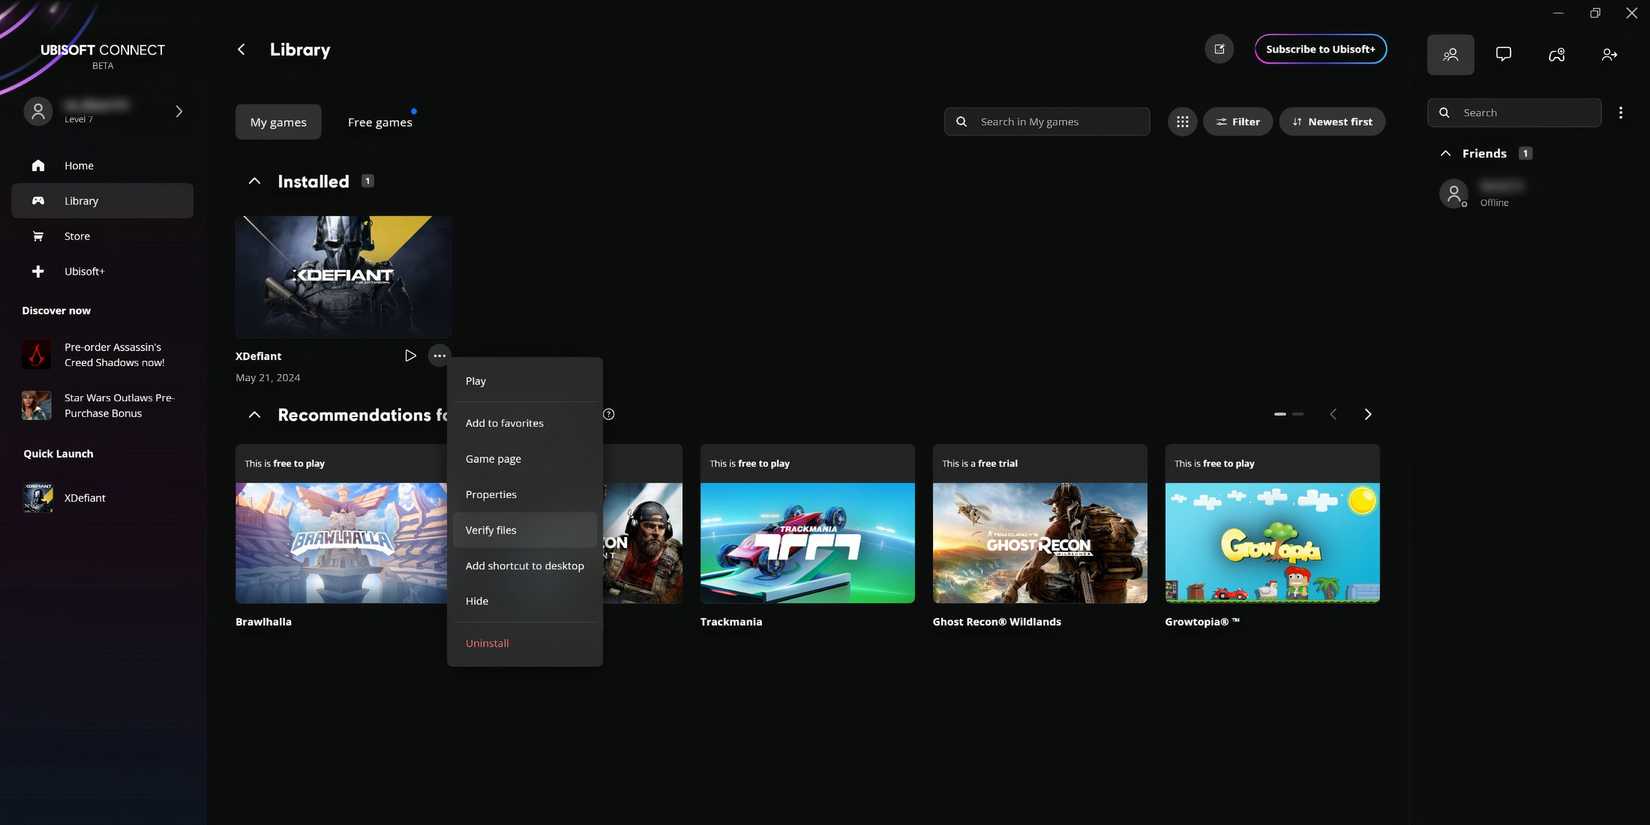Click the XDefiant play triangle icon
This screenshot has height=825, width=1650.
(x=410, y=356)
